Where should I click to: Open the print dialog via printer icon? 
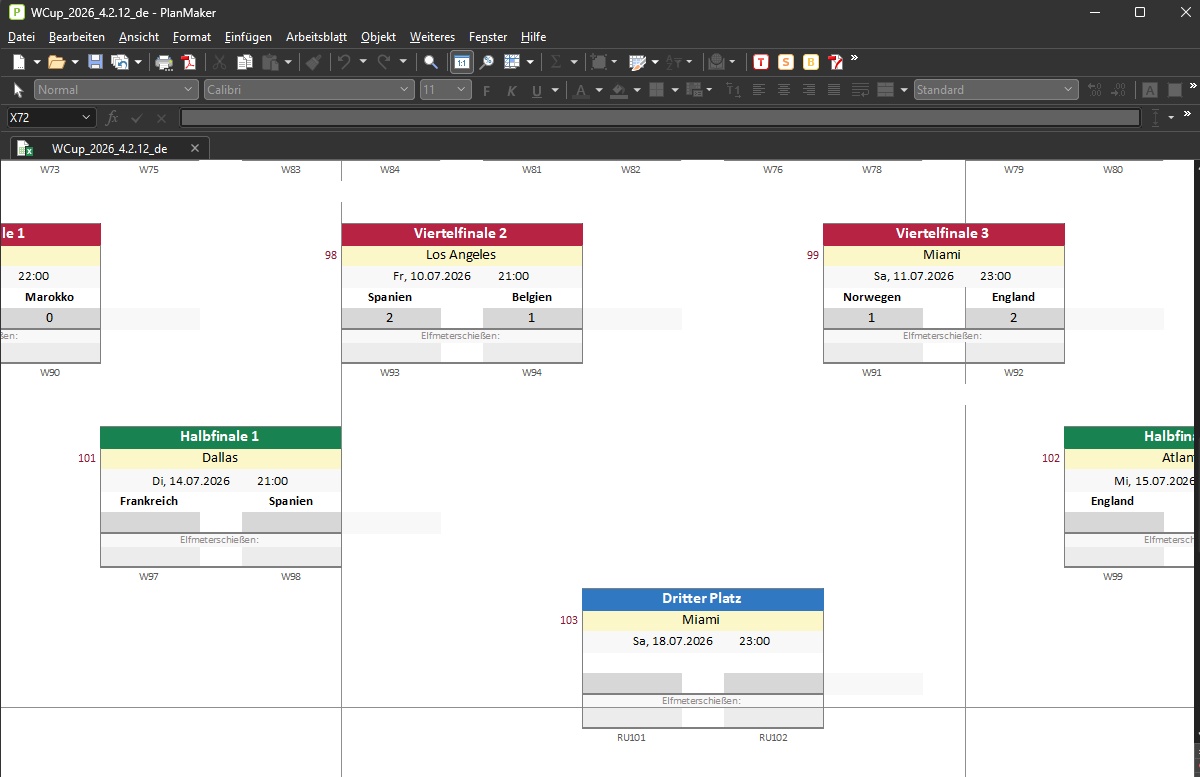[x=164, y=62]
